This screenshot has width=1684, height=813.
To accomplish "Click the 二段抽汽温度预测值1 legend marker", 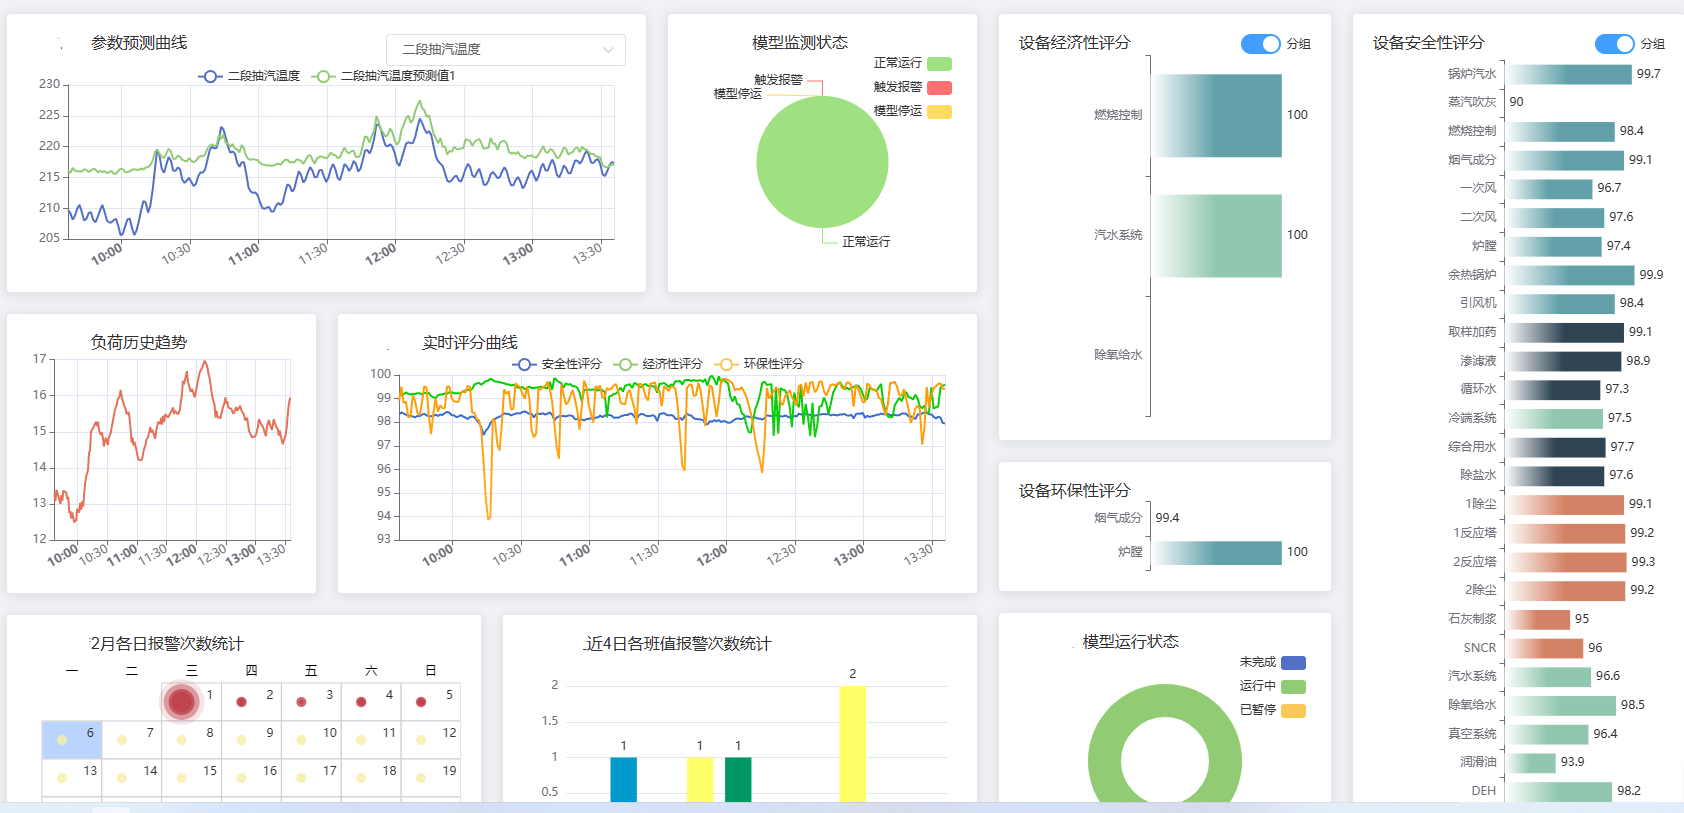I will (323, 76).
